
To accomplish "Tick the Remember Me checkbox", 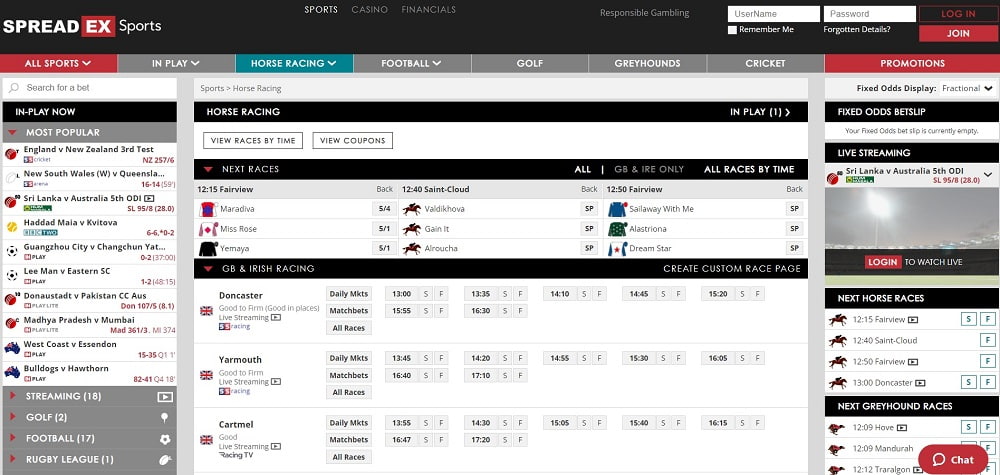I will 733,29.
